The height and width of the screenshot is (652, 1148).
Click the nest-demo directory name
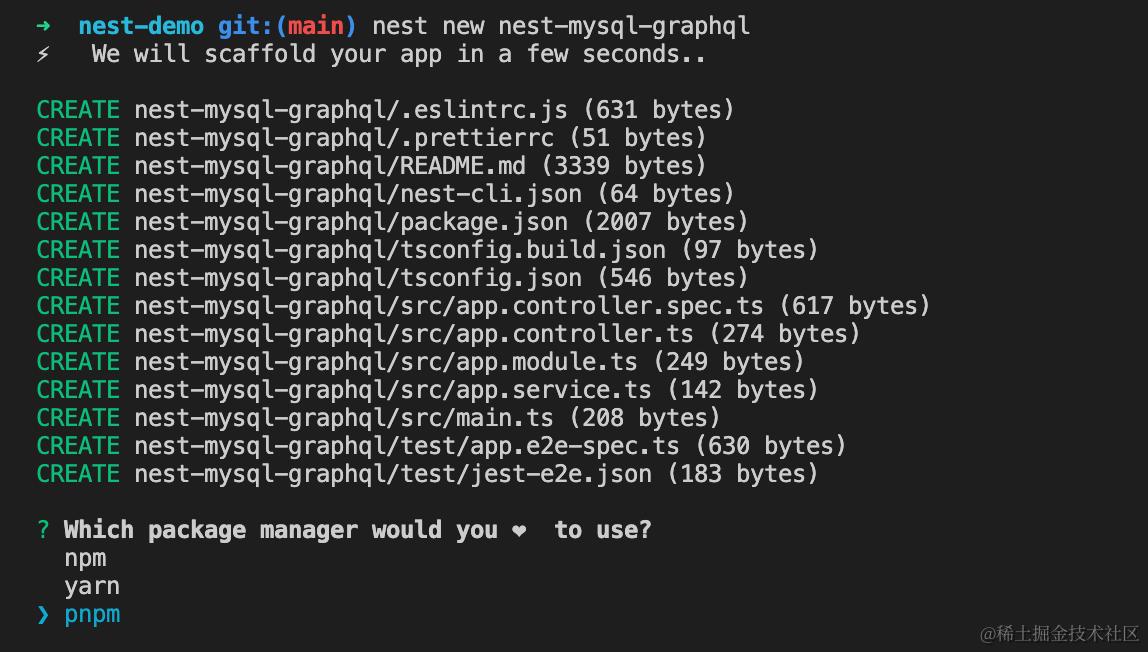tap(141, 26)
